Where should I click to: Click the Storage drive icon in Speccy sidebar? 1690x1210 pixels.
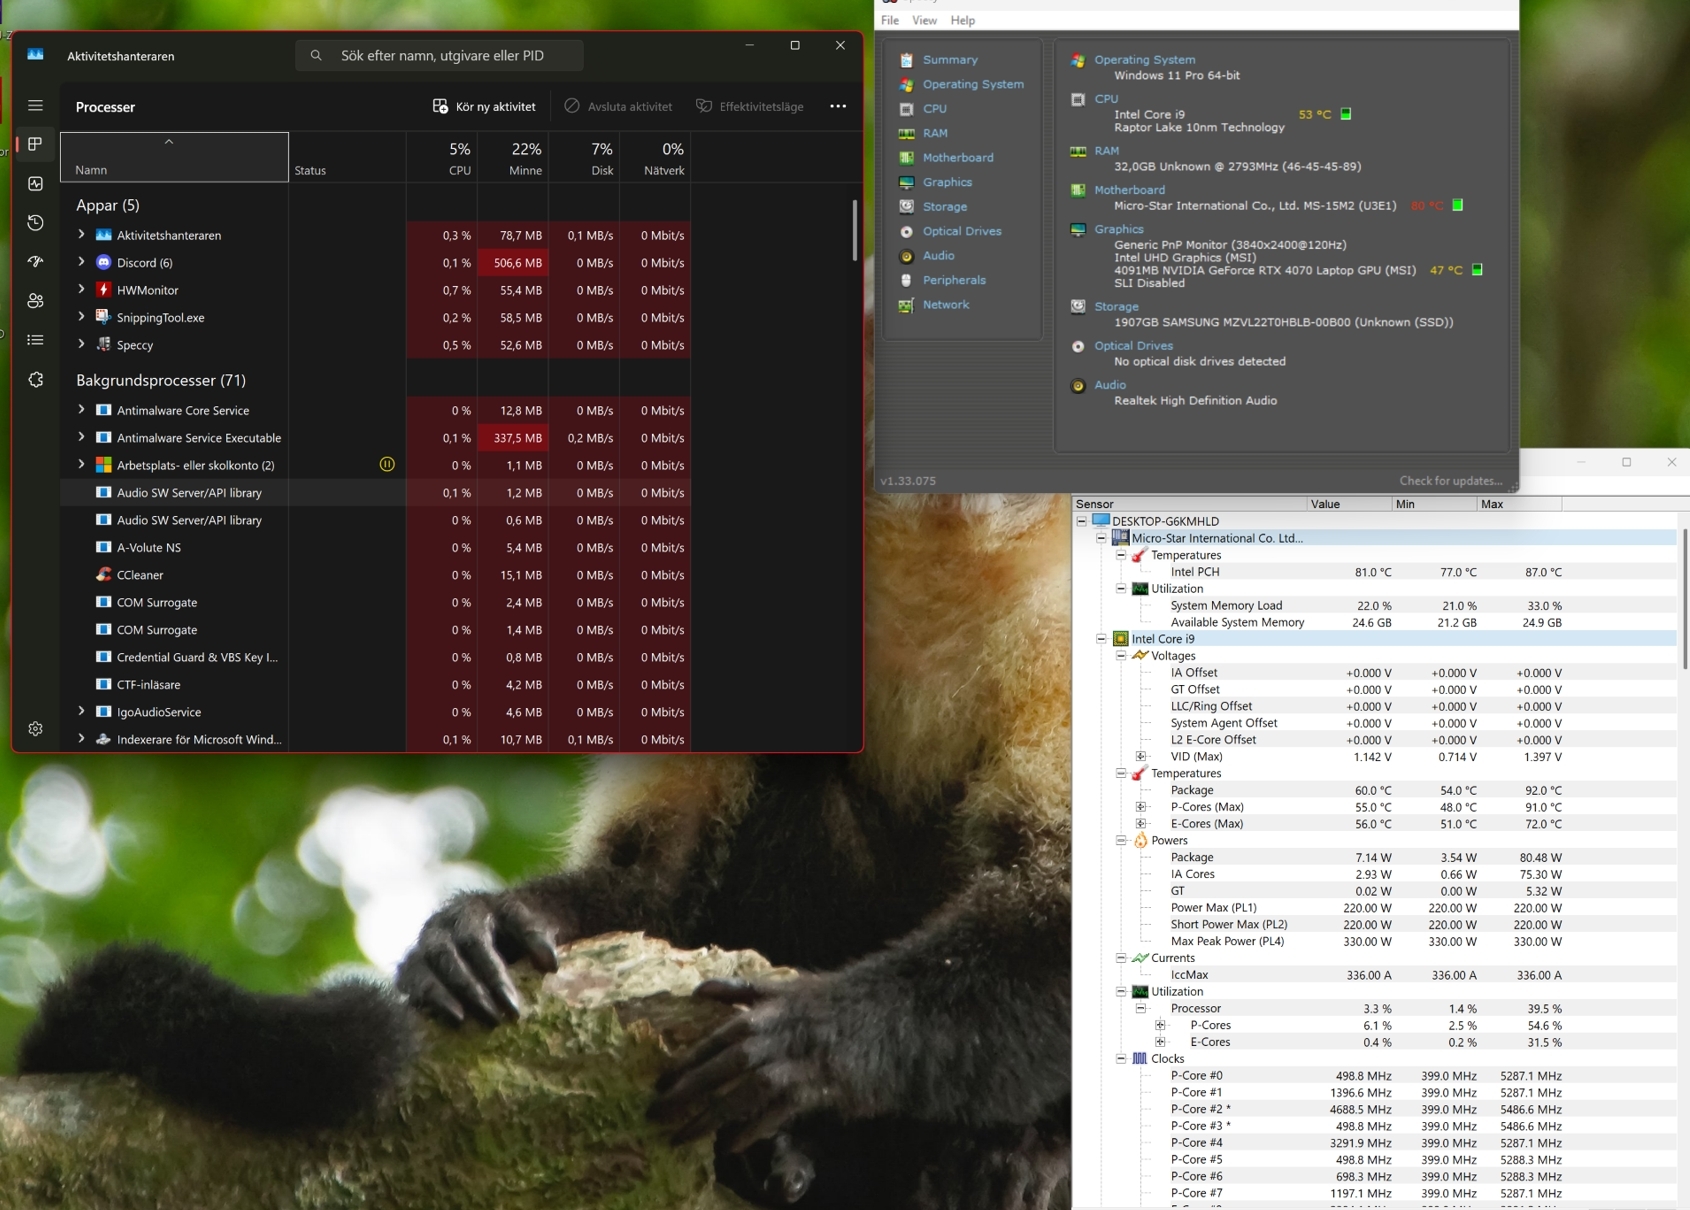(x=906, y=207)
